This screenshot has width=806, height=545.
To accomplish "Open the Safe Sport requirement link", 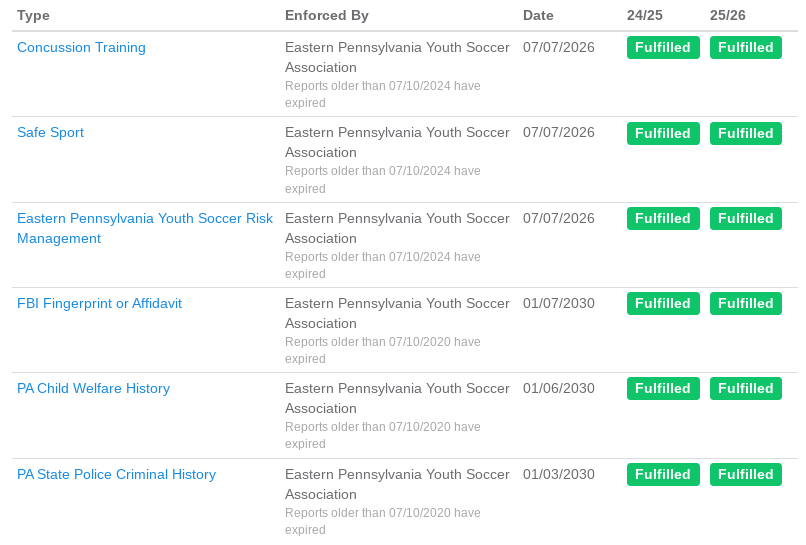I will (x=50, y=133).
